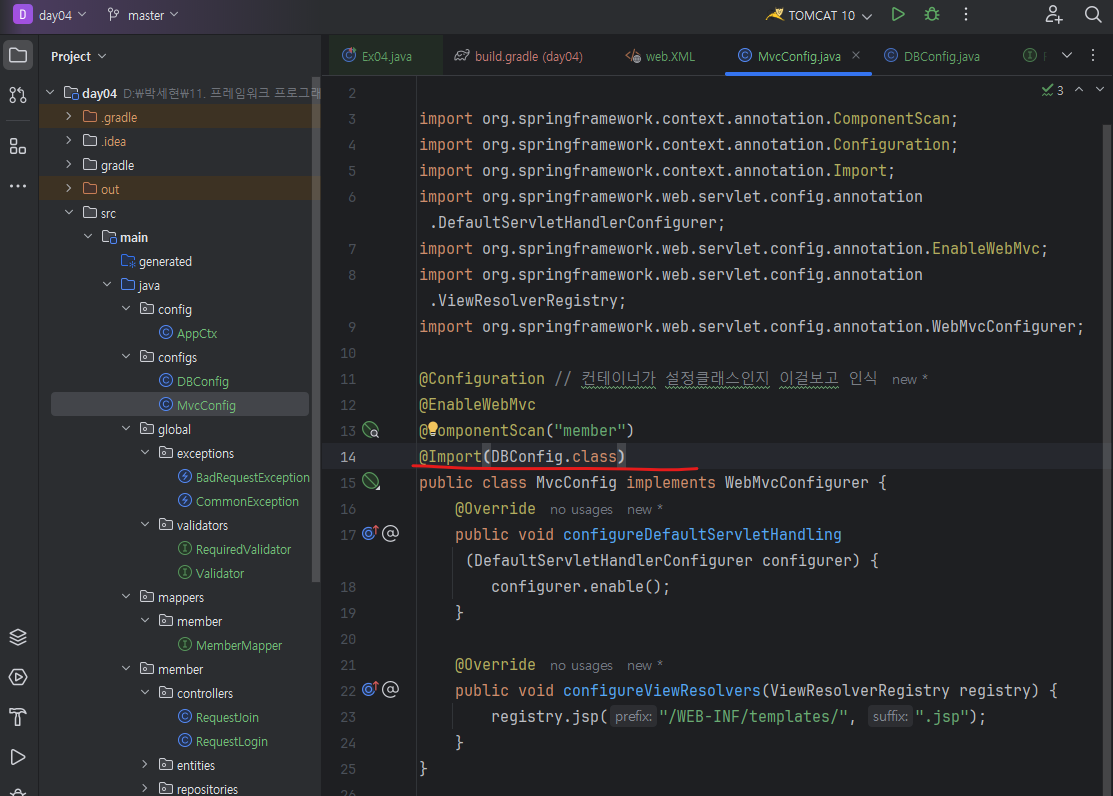Open the Commit tool window
This screenshot has width=1113, height=796.
pos(18,95)
